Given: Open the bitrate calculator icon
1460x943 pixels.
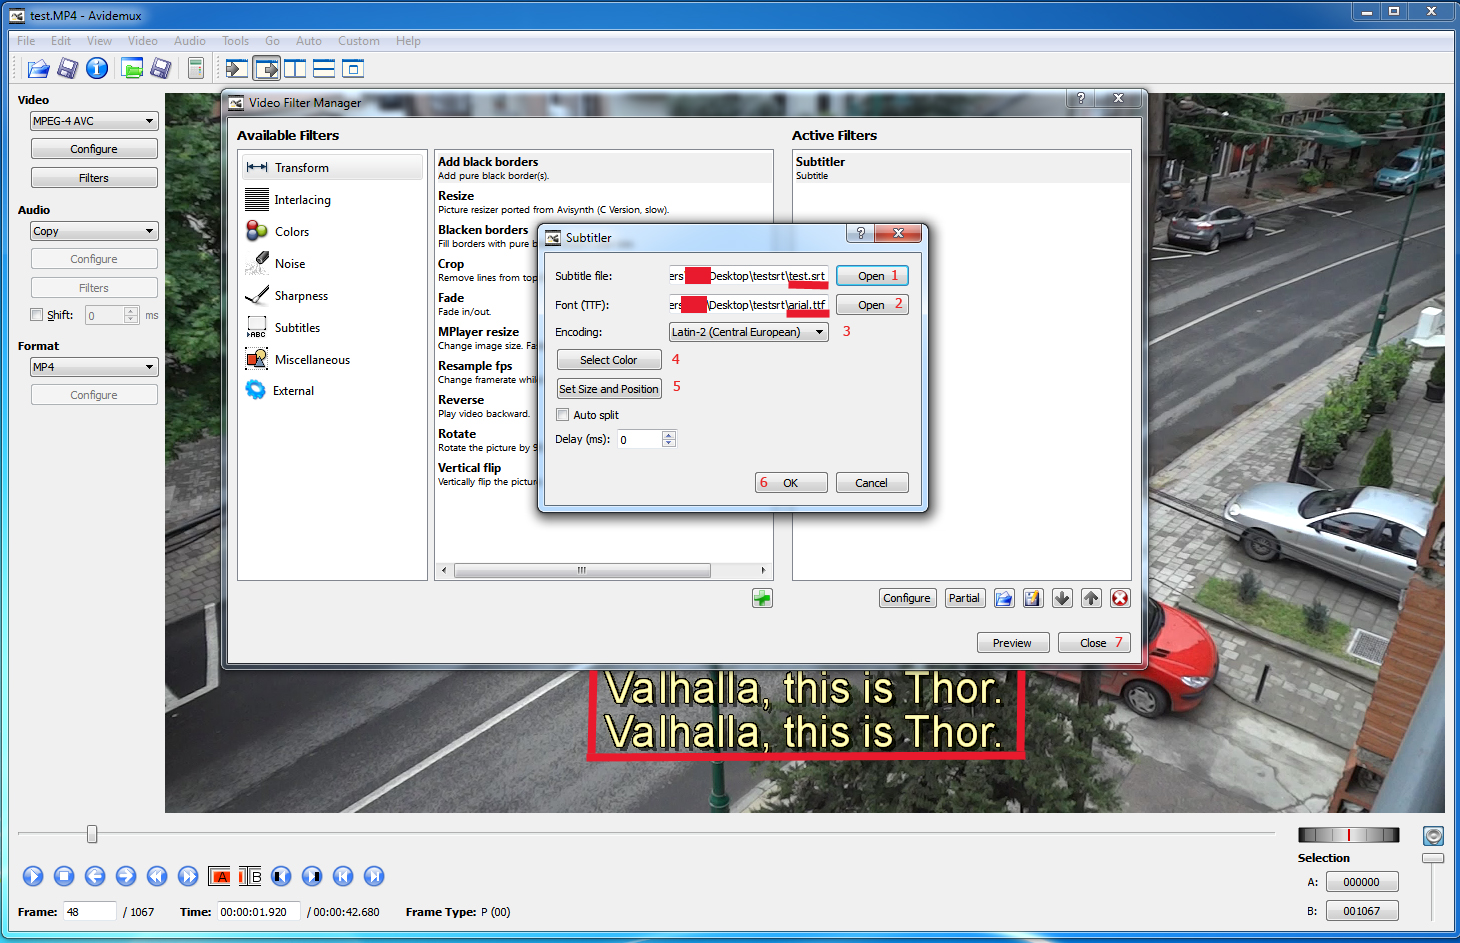Looking at the screenshot, I should 196,68.
